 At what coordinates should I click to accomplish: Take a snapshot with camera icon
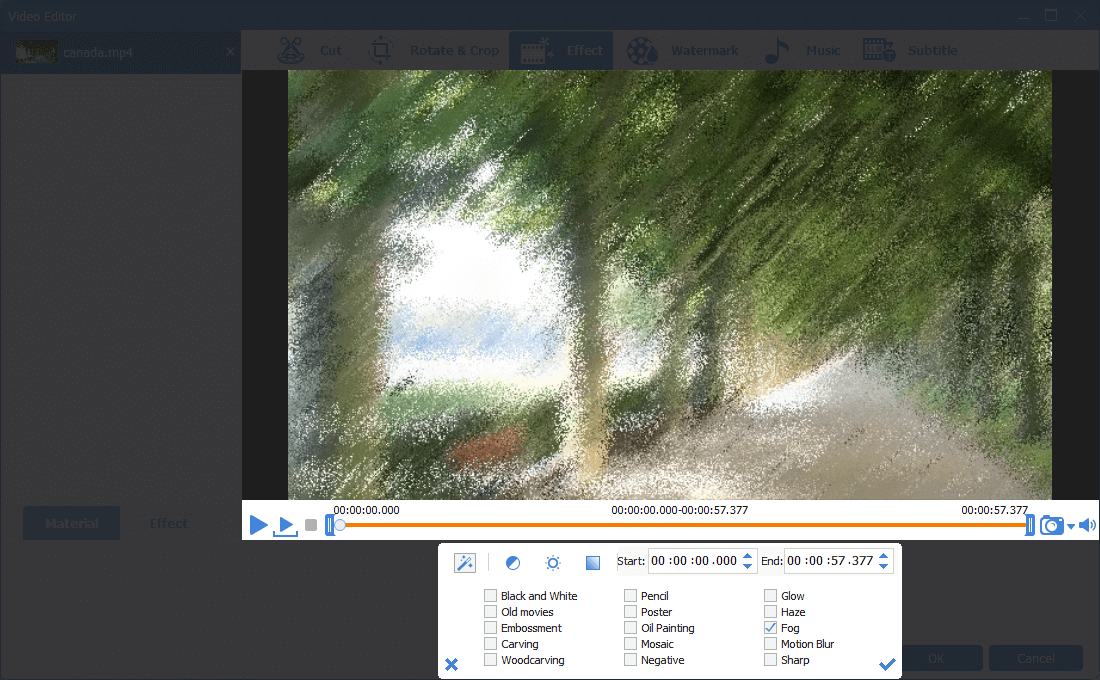(1051, 525)
